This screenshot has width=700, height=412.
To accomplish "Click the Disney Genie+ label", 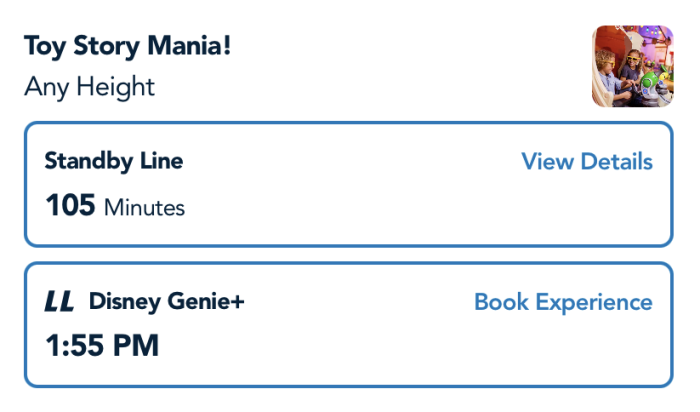I will pyautogui.click(x=166, y=301).
